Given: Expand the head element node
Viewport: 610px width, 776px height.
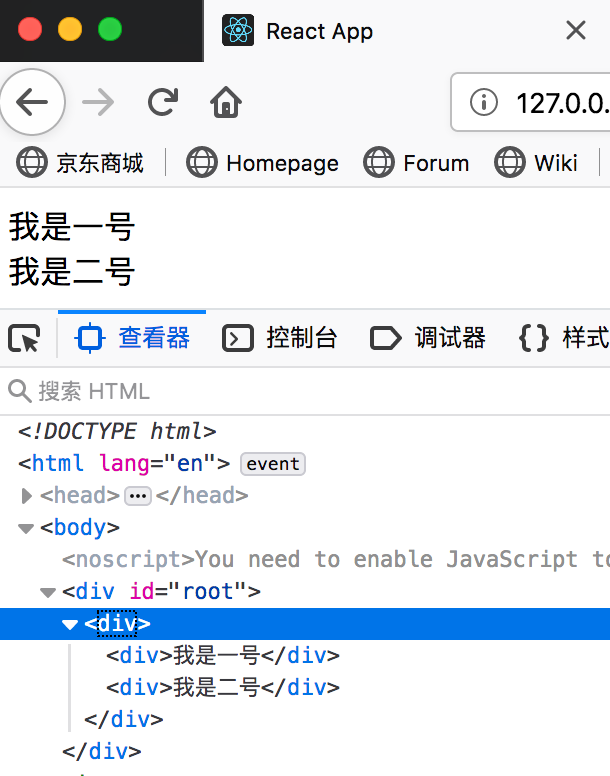Looking at the screenshot, I should point(26,496).
